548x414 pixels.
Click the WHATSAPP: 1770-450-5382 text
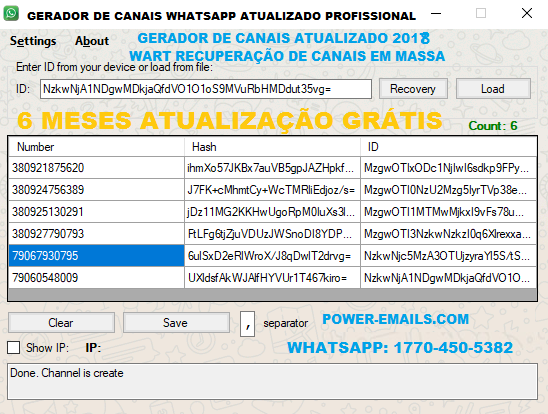(400, 348)
